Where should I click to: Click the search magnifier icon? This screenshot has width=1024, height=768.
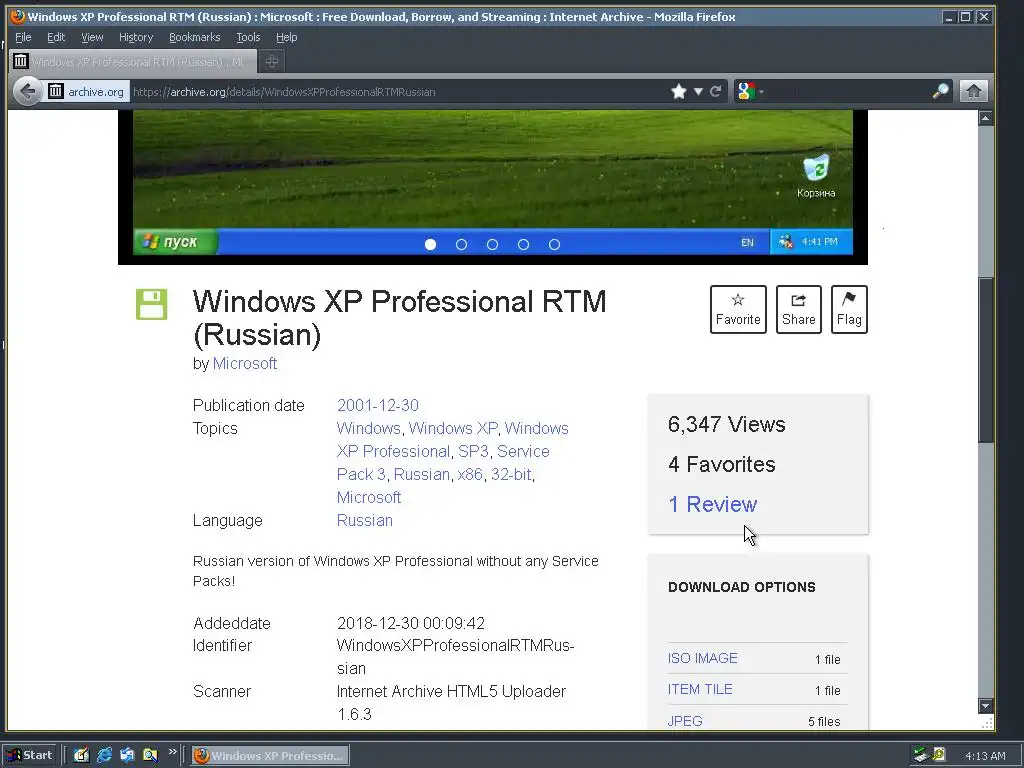[940, 91]
